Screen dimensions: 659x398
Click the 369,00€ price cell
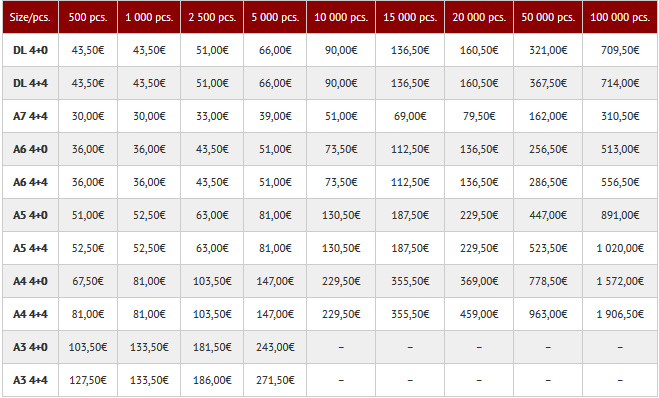pyautogui.click(x=479, y=281)
